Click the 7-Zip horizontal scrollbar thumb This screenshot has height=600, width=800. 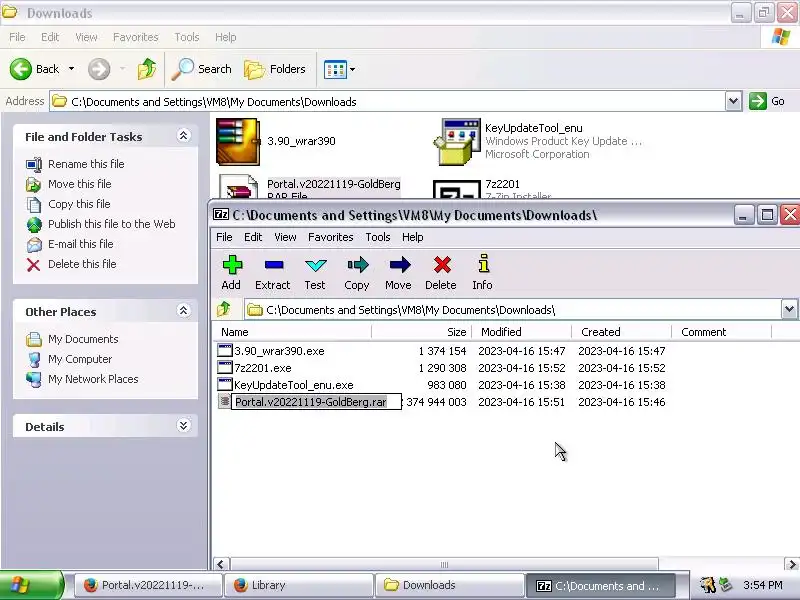tap(444, 564)
